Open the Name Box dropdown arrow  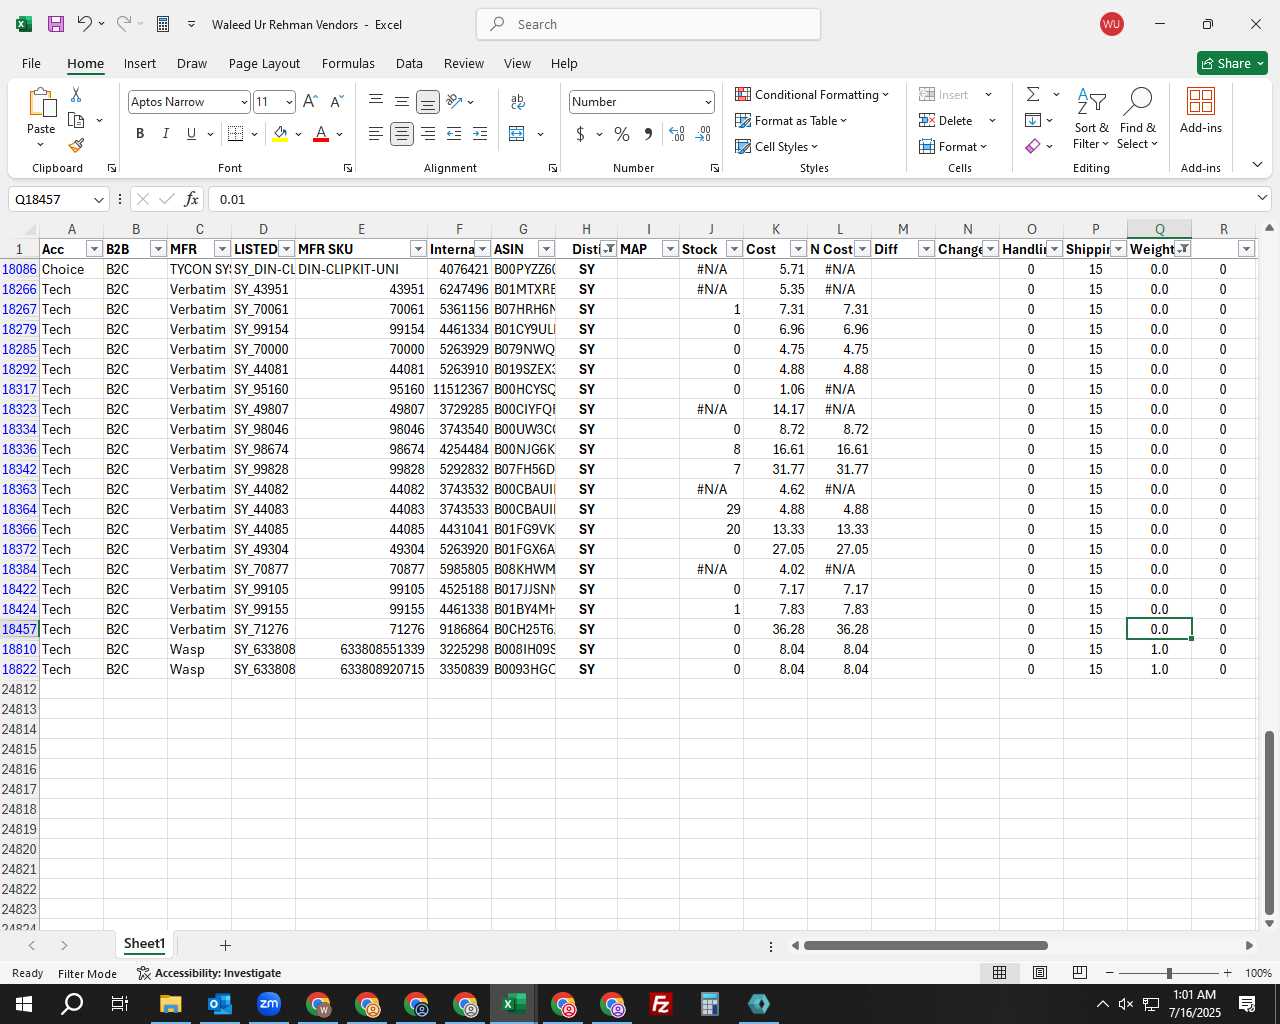(98, 200)
